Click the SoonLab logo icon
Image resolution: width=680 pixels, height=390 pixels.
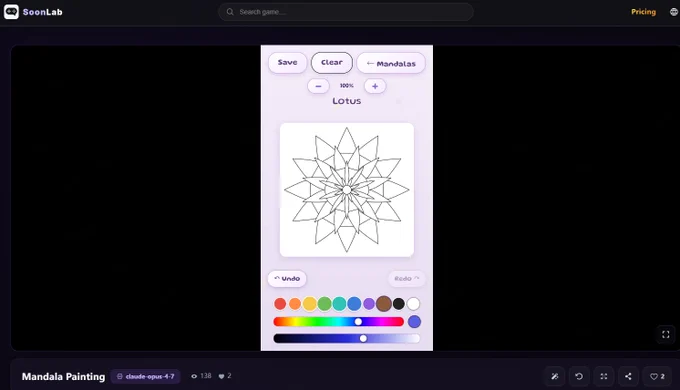(11, 12)
